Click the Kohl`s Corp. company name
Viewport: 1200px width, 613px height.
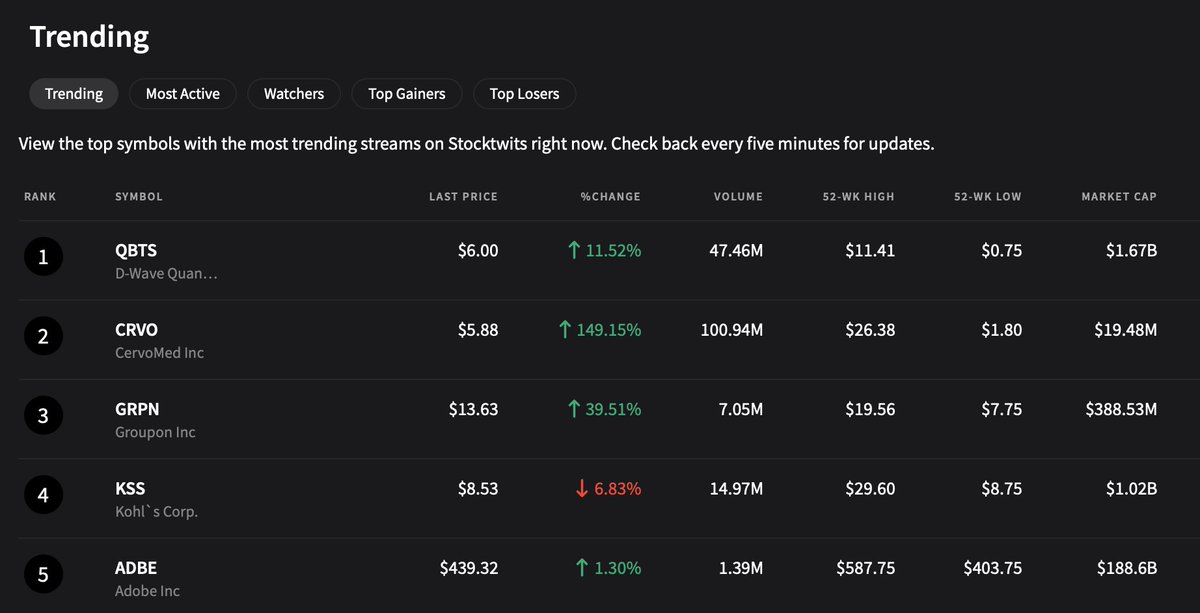(157, 512)
